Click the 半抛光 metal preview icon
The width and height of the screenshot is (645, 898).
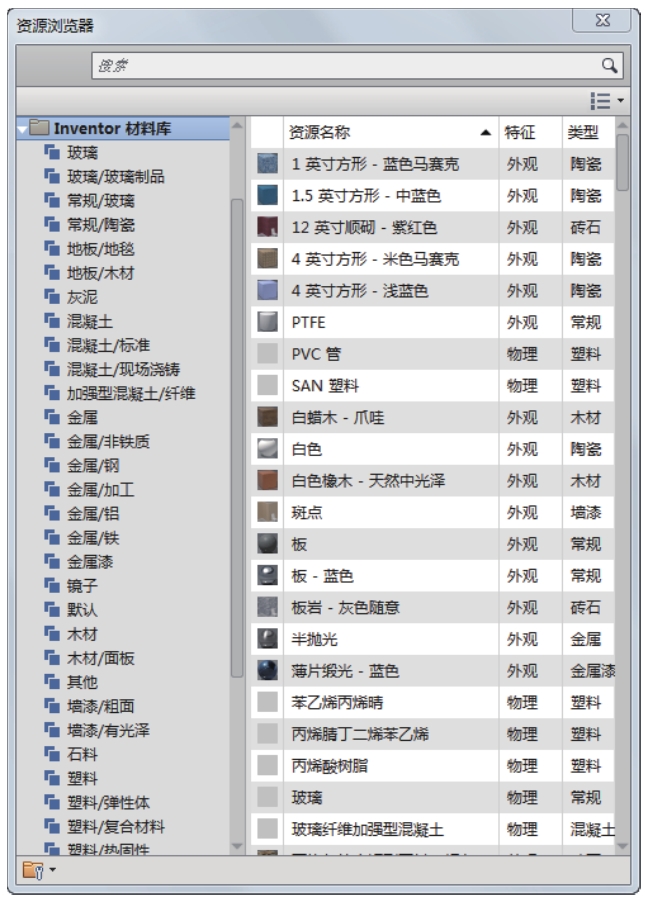(268, 639)
